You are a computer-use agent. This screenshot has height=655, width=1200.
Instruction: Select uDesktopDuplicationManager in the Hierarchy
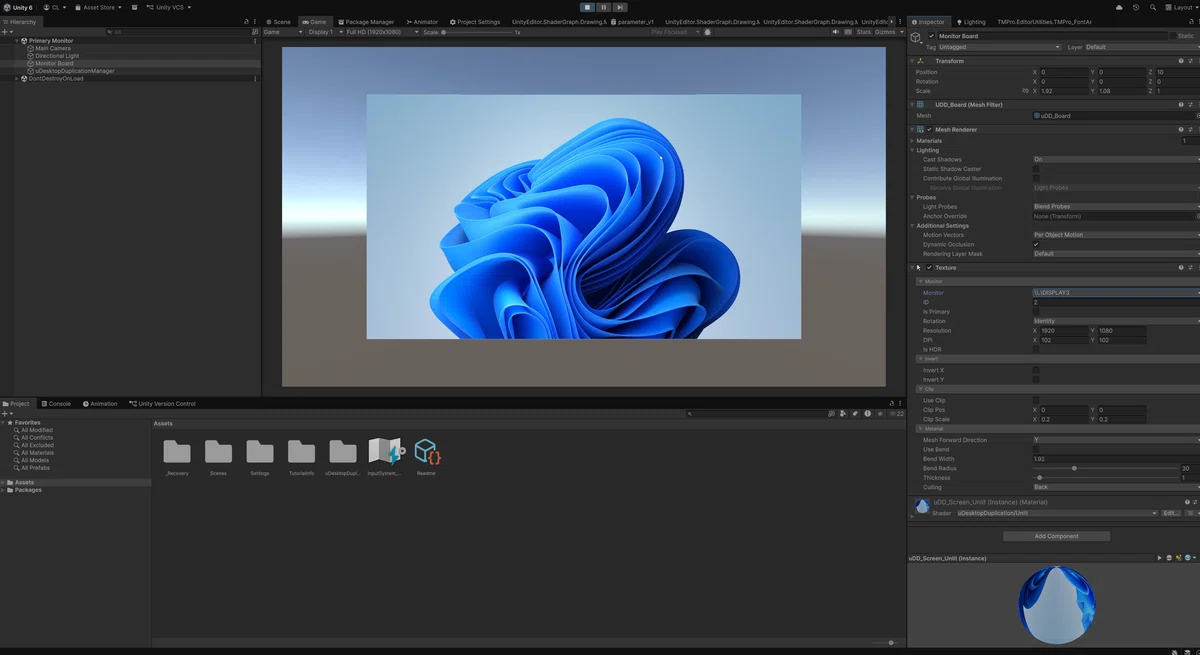click(x=74, y=71)
